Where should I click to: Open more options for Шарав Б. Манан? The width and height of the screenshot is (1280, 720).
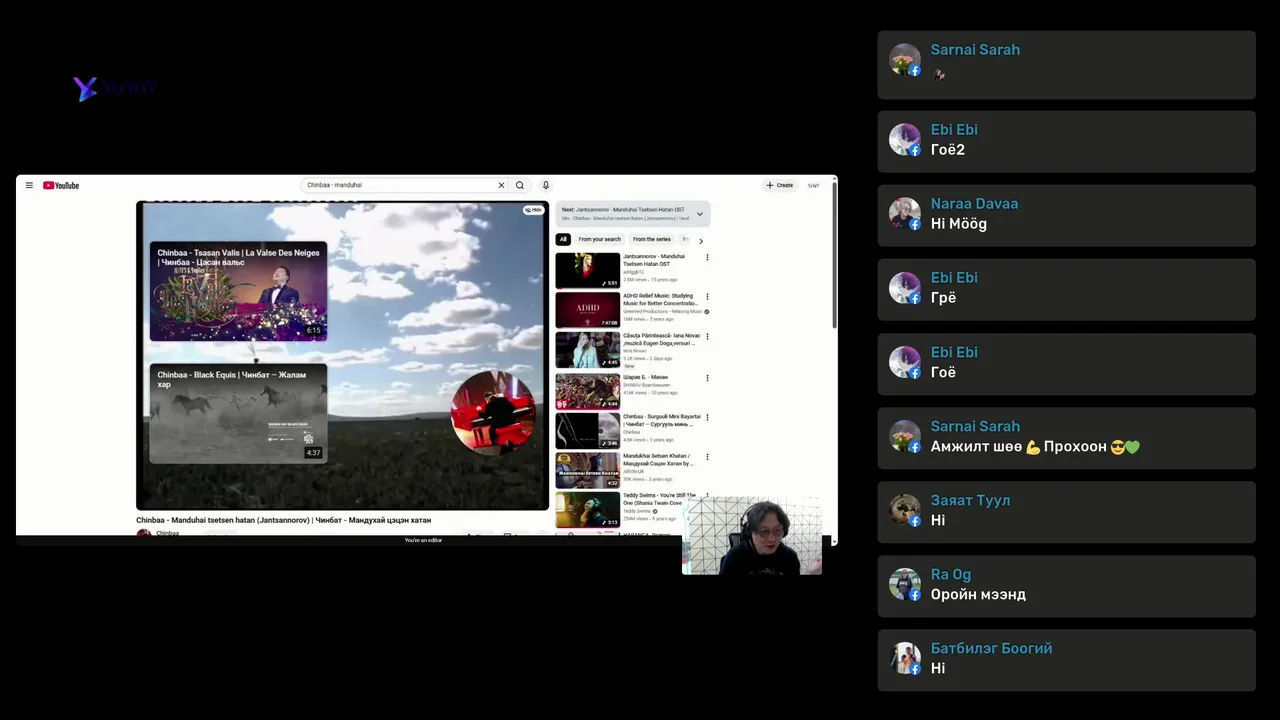click(x=707, y=378)
